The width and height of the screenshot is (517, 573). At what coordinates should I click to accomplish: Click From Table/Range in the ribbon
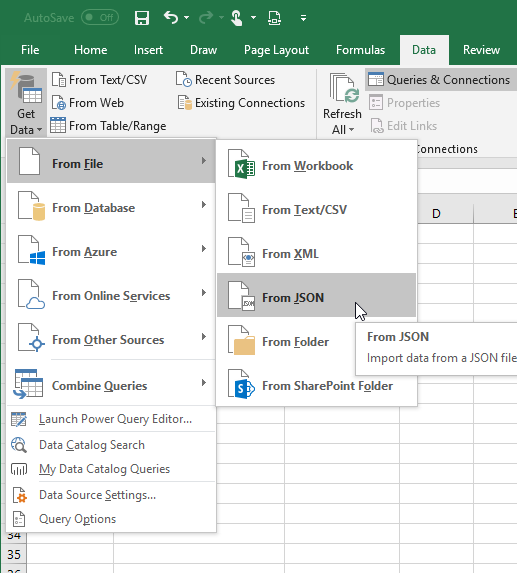[x=108, y=126]
